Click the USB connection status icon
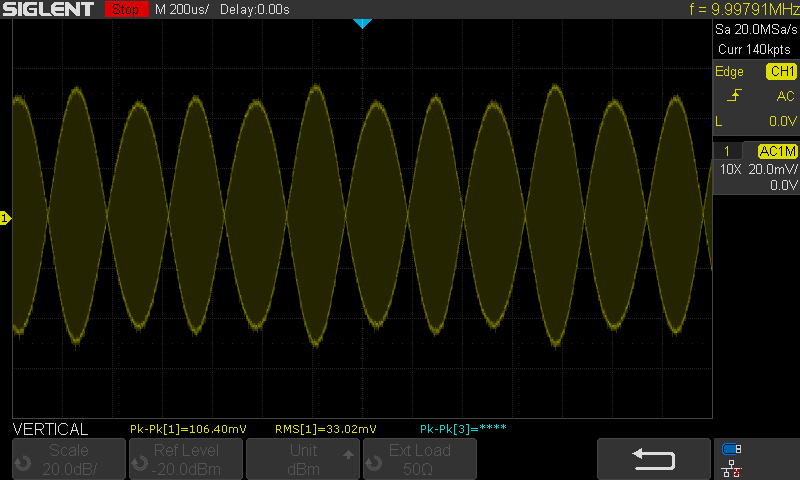Viewport: 800px width, 480px height. [x=732, y=449]
